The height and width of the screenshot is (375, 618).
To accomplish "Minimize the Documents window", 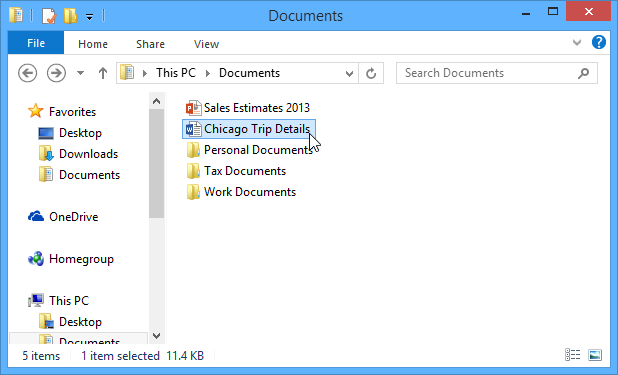I will [526, 14].
